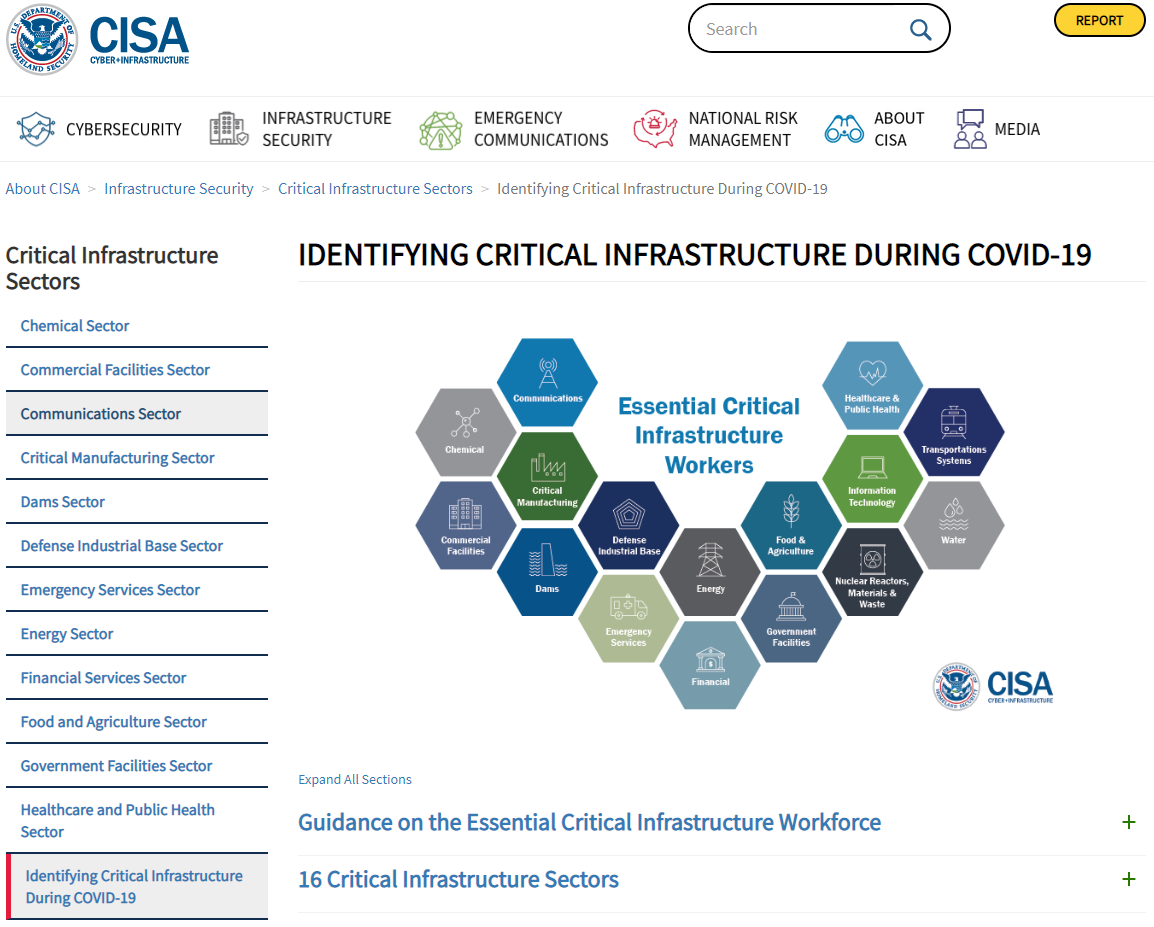The image size is (1154, 927).
Task: Click the yellow REPORT button
Action: (1100, 21)
